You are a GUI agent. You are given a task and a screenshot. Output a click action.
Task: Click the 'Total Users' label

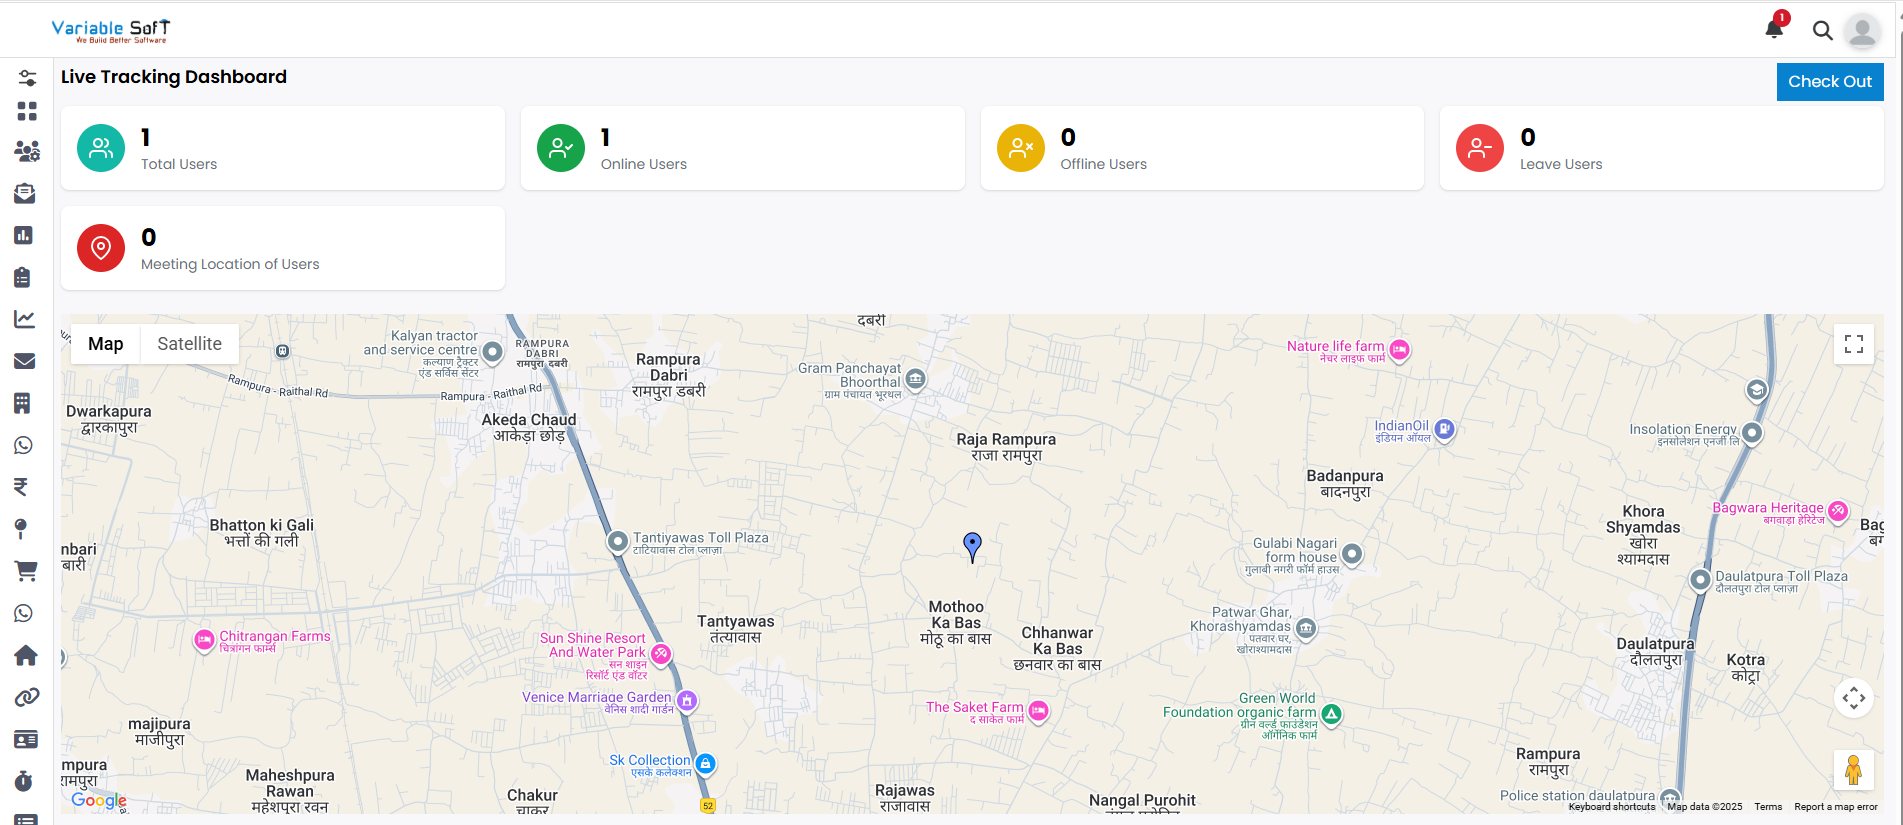pos(179,164)
